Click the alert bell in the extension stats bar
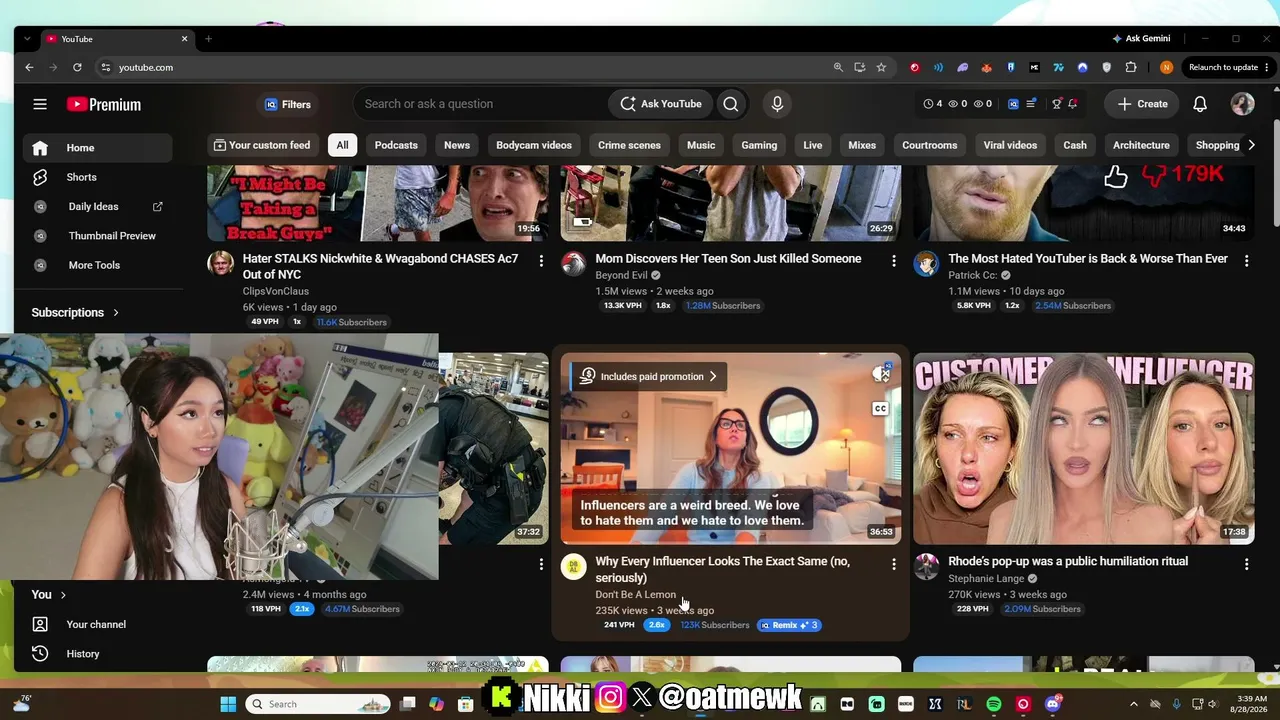The width and height of the screenshot is (1280, 720). click(1073, 104)
